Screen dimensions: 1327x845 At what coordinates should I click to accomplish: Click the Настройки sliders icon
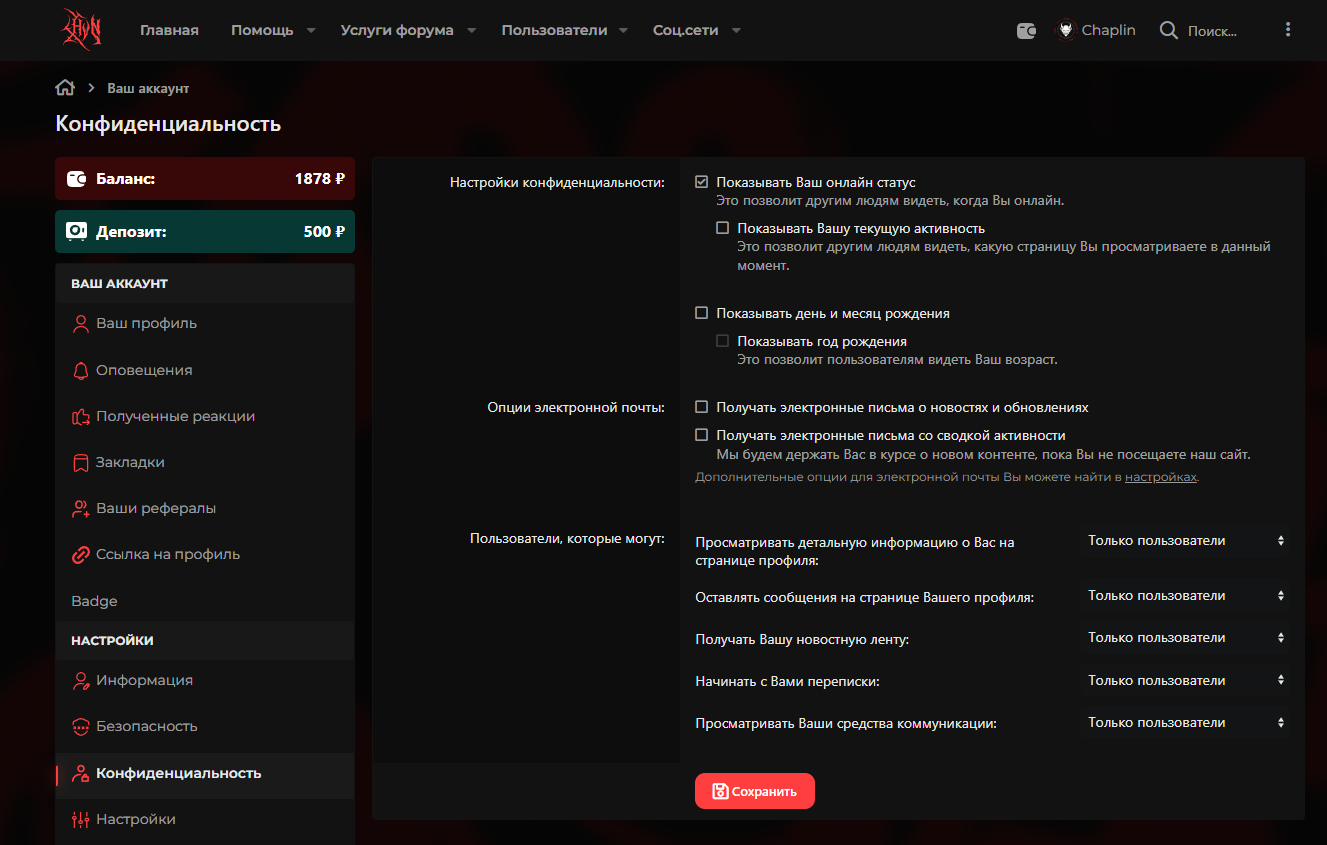pos(81,820)
